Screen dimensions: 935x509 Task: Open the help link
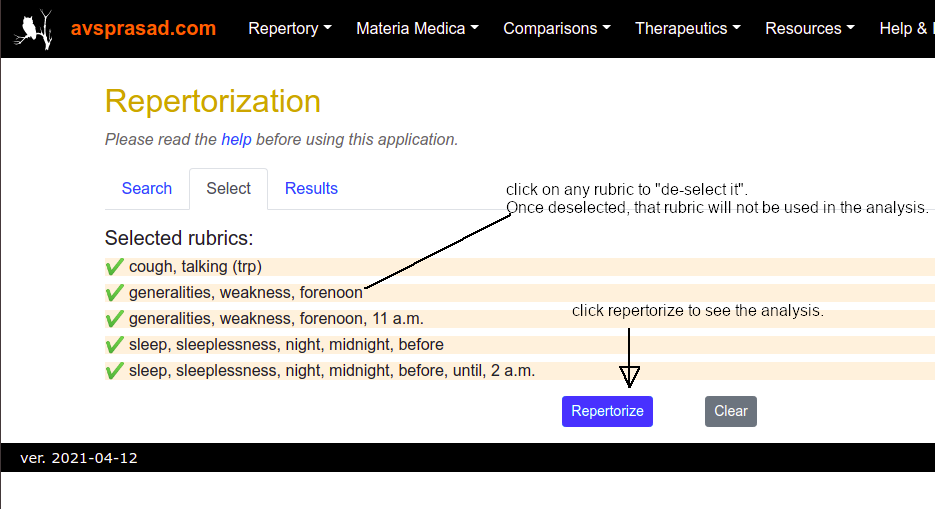[x=236, y=139]
